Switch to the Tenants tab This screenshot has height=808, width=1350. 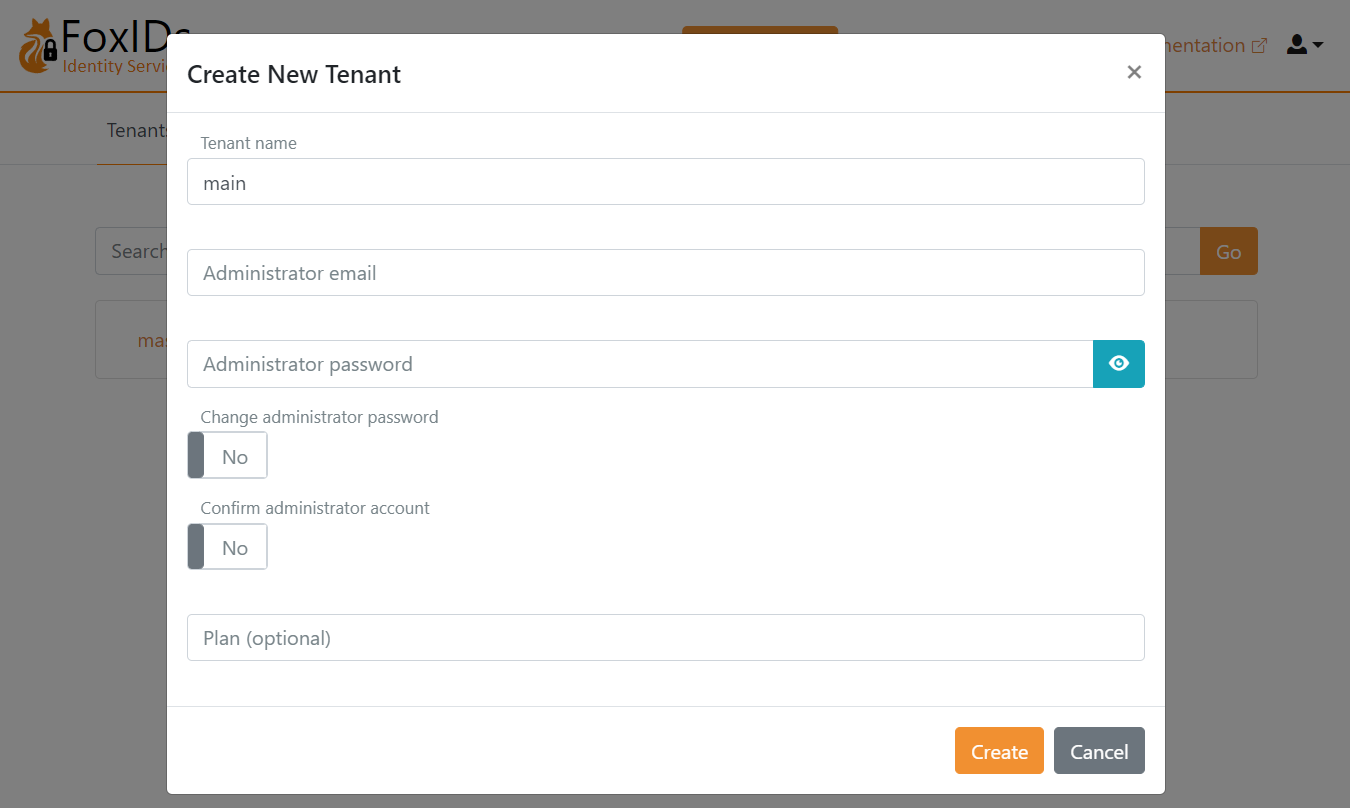(x=136, y=130)
